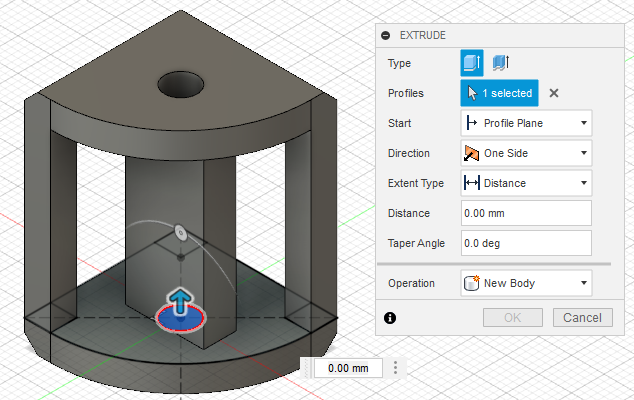Click the Profiles '1 selected' button

[499, 93]
